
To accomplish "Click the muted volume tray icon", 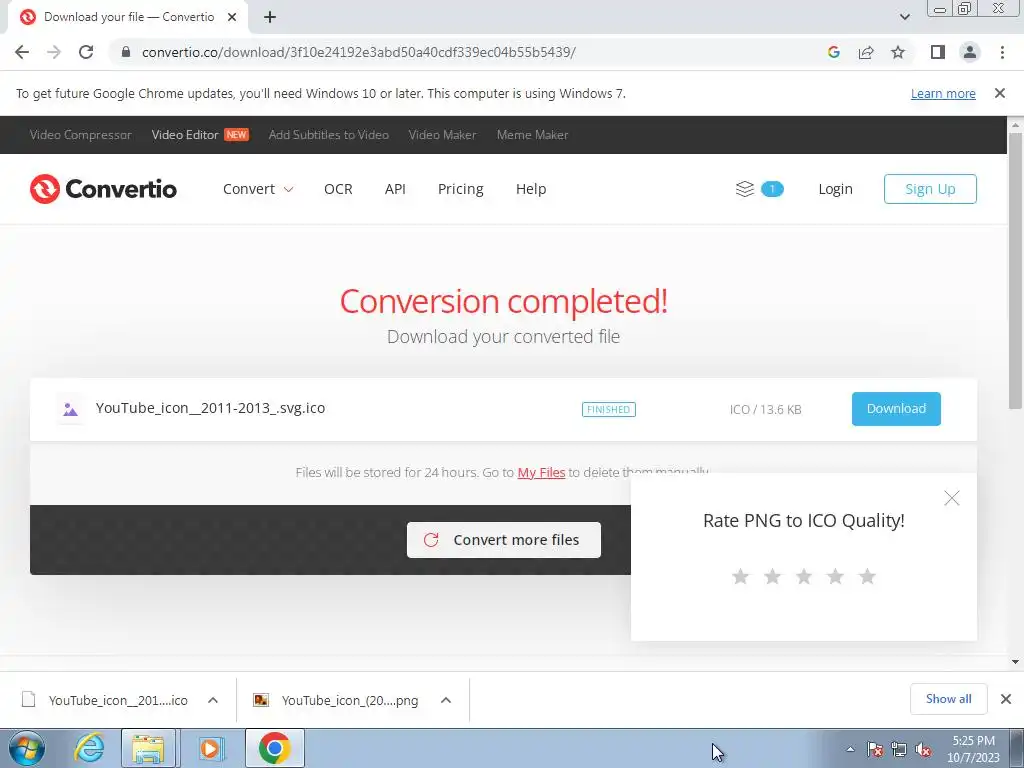I will (923, 749).
